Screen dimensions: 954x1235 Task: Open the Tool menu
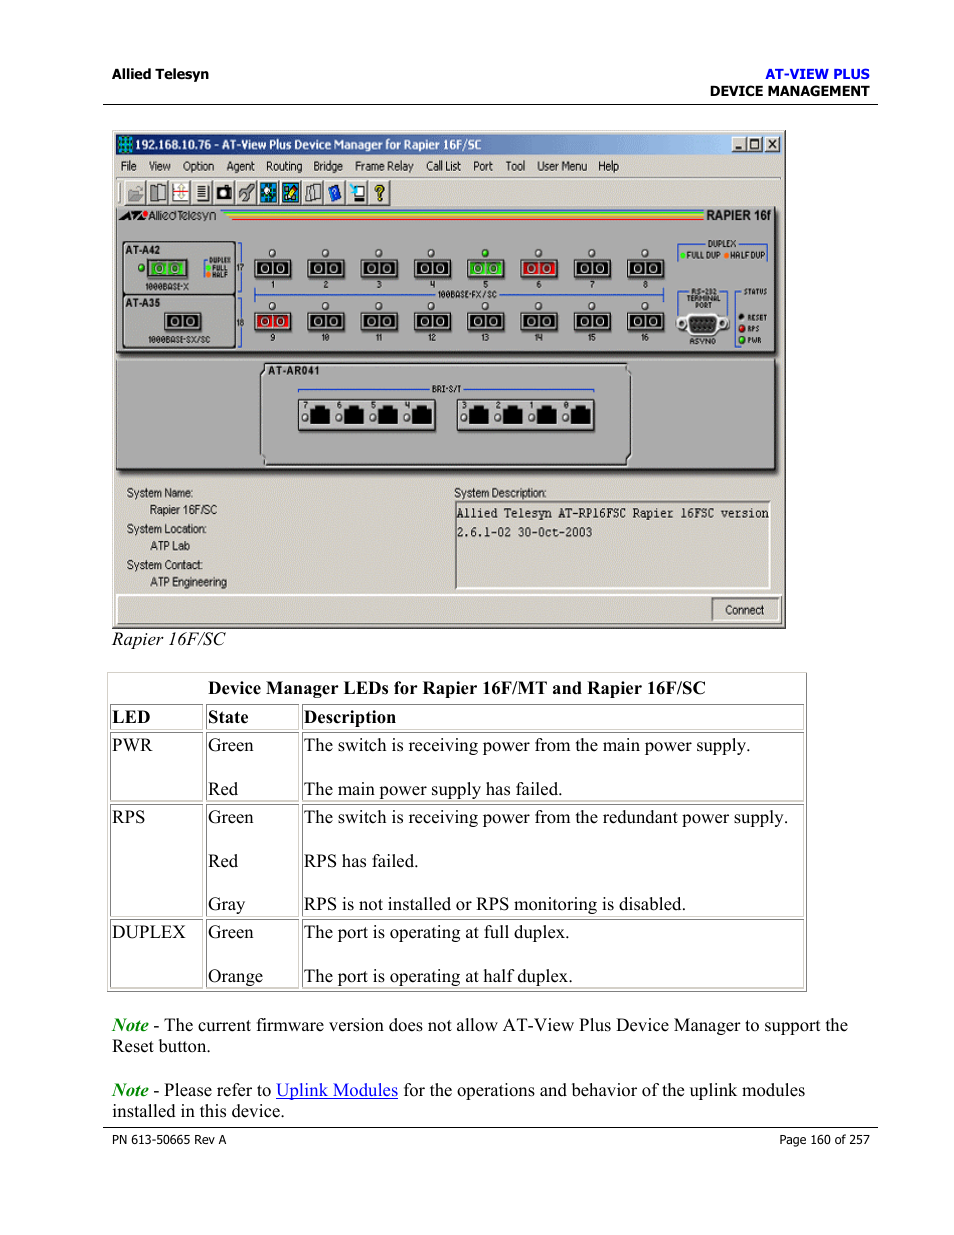point(515,166)
